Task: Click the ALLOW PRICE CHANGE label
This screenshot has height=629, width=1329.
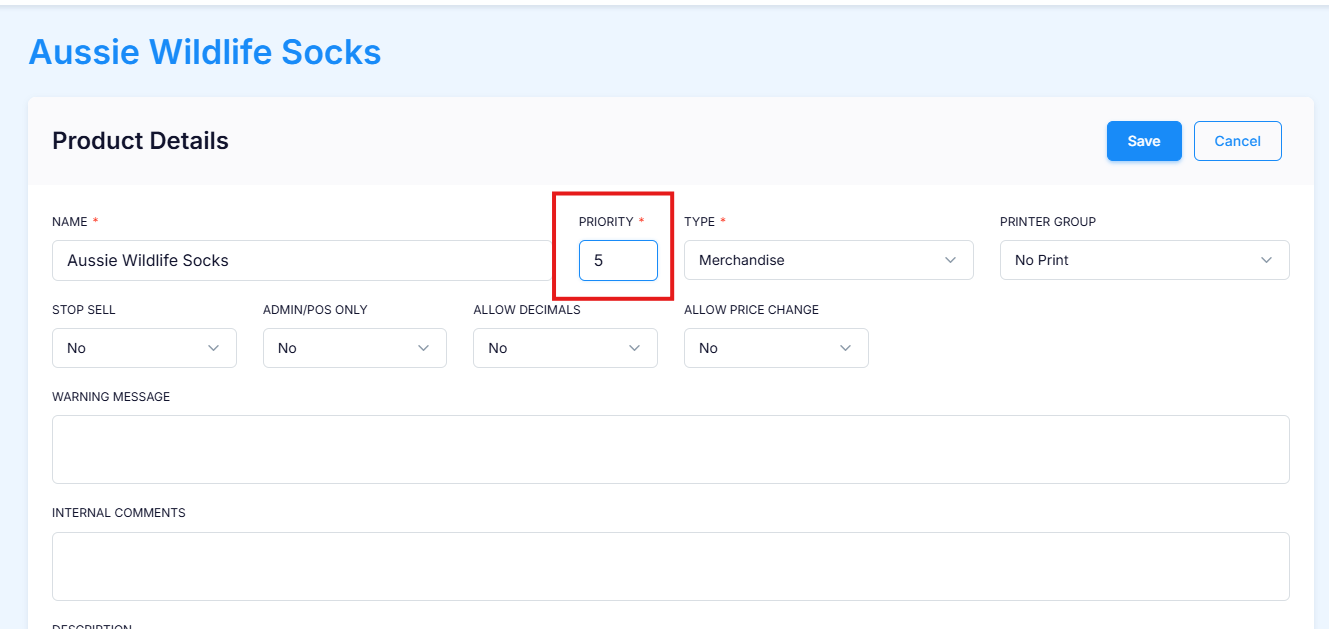Action: (751, 310)
